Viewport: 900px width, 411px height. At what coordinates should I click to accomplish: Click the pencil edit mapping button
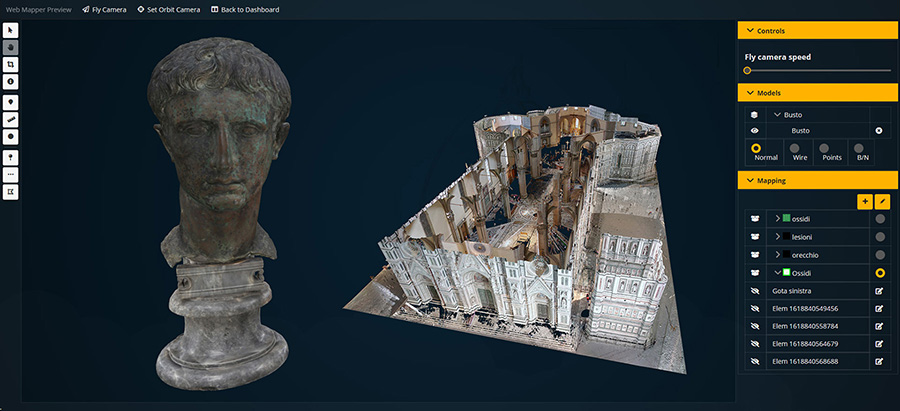[x=883, y=201]
